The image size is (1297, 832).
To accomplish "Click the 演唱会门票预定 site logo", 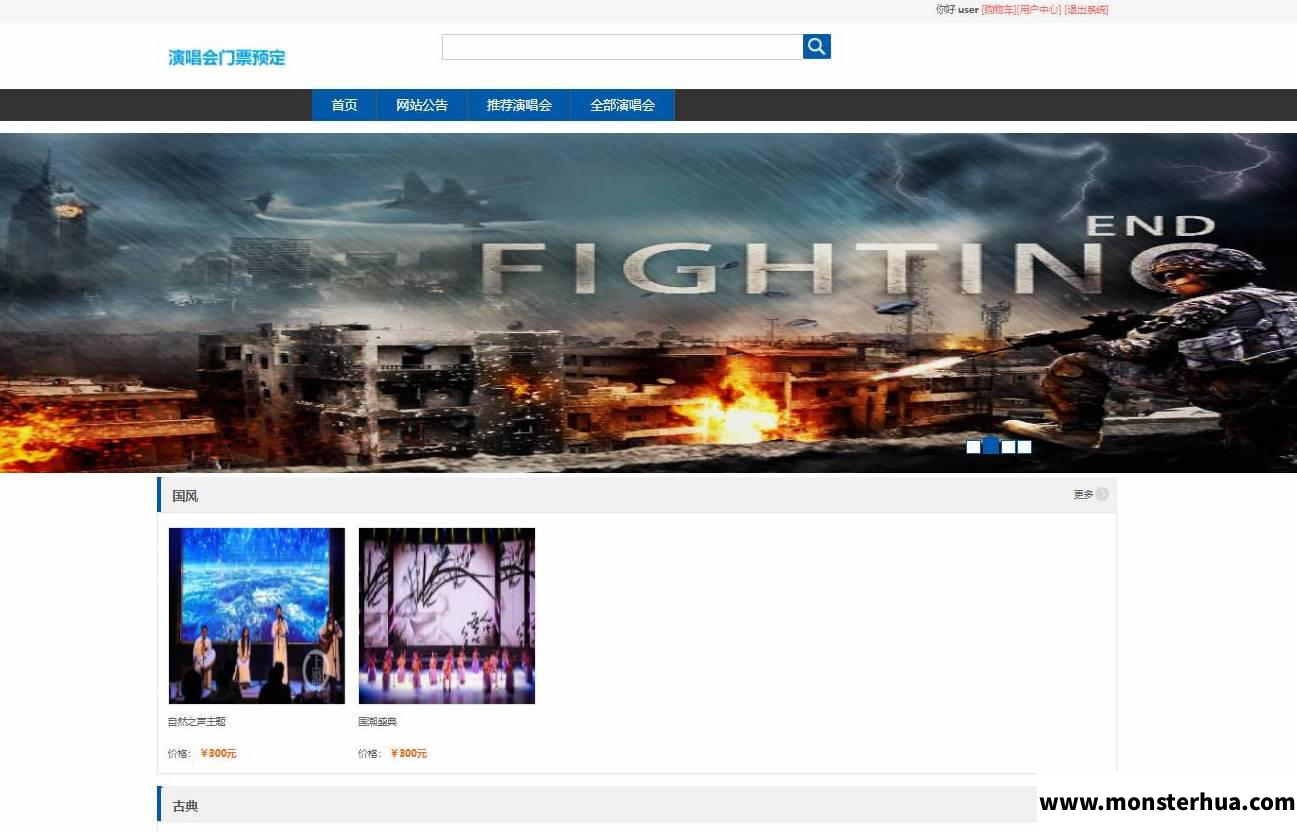I will point(227,58).
